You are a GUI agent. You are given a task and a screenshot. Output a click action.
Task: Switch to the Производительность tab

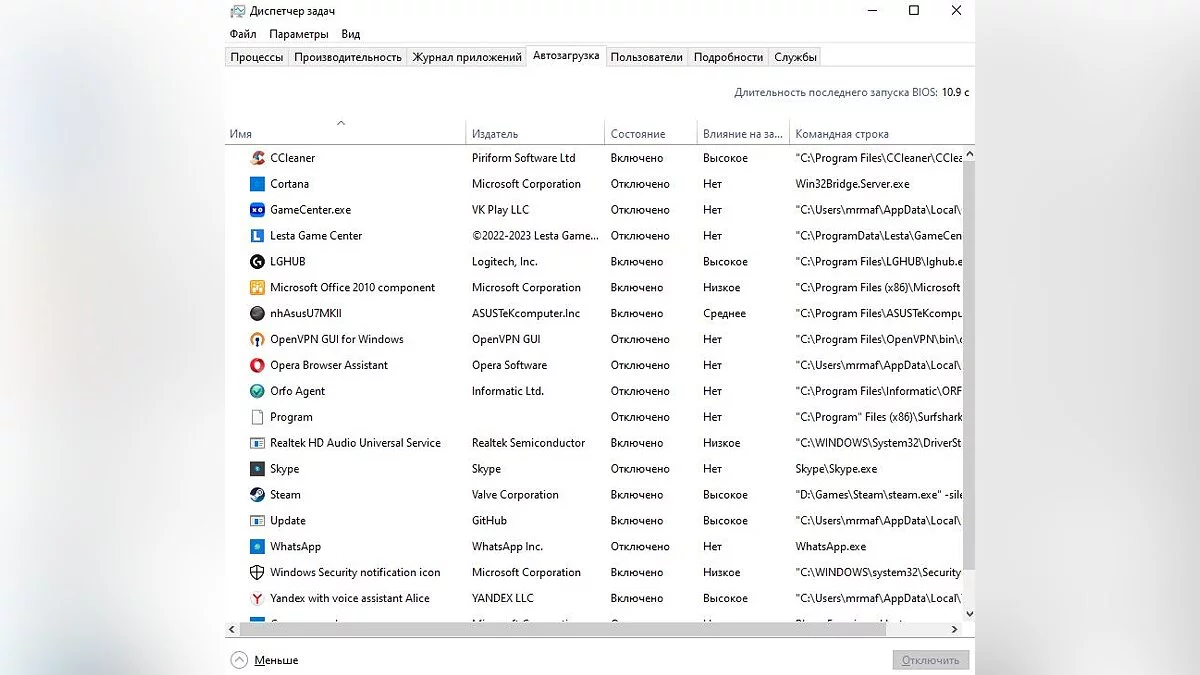347,57
